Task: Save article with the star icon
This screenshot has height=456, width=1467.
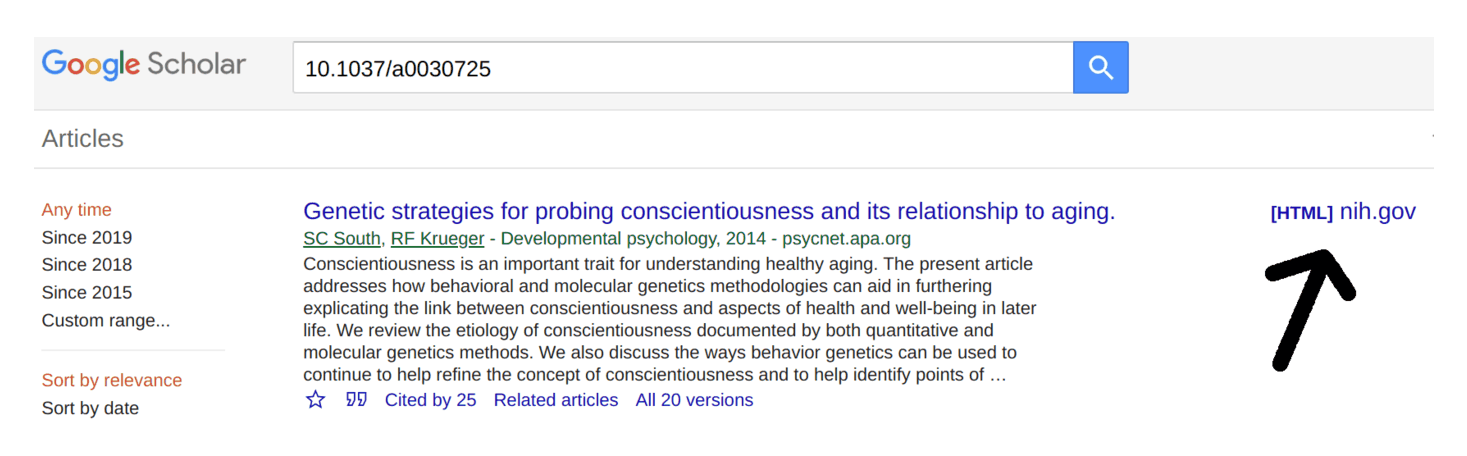Action: (316, 400)
